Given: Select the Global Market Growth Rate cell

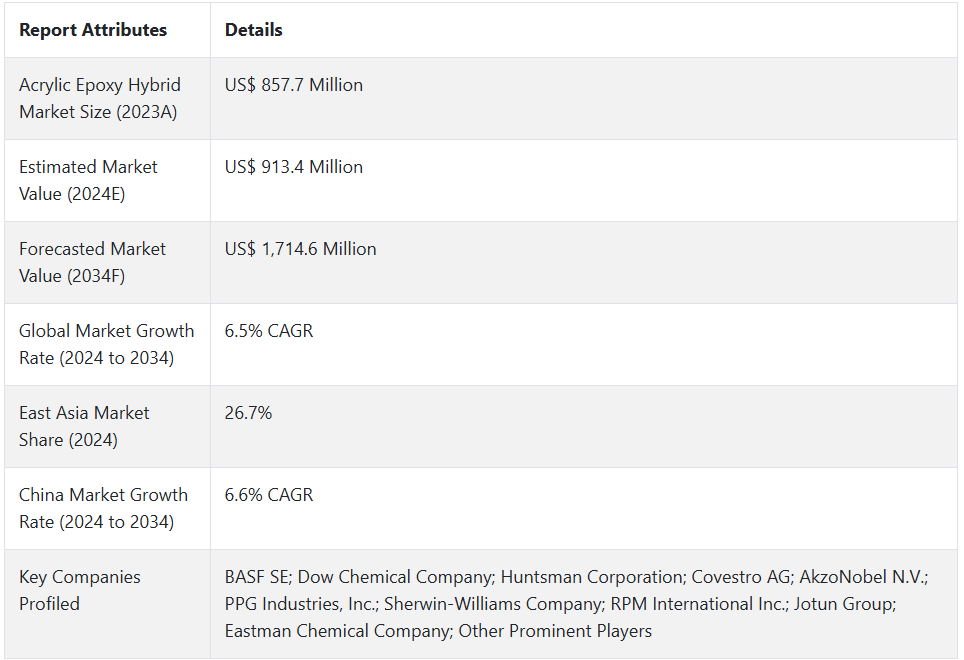Looking at the screenshot, I should coord(106,344).
